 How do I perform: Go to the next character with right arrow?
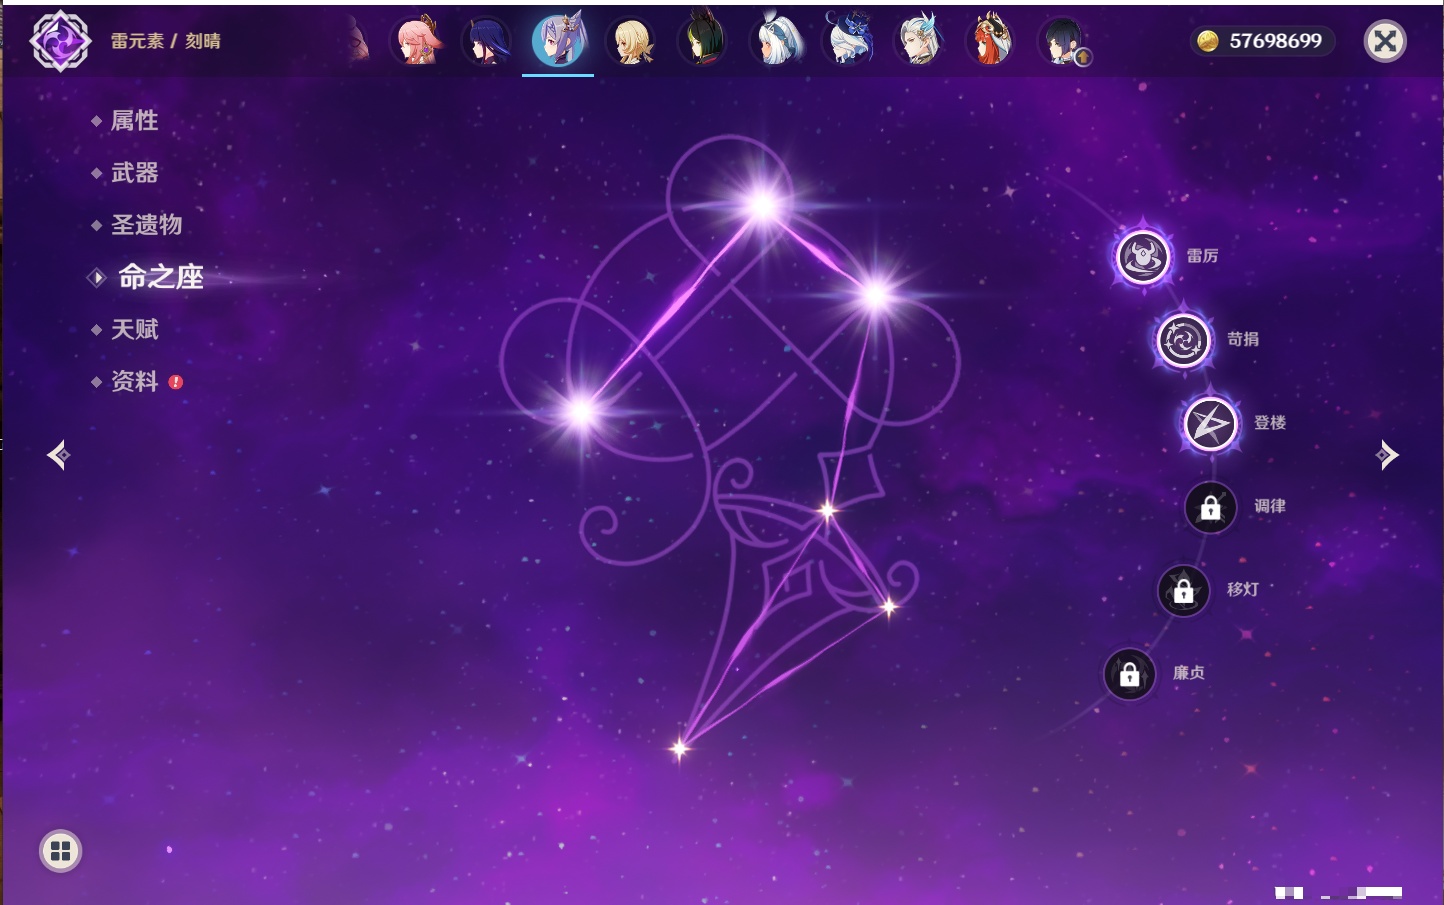1386,455
